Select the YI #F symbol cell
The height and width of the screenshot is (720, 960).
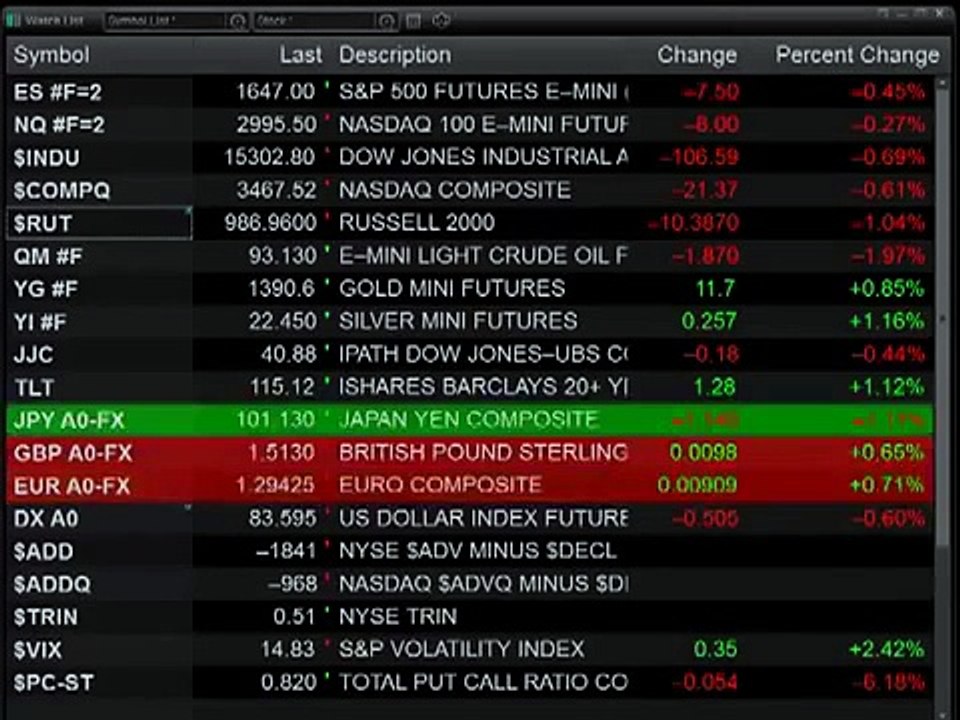[100, 321]
